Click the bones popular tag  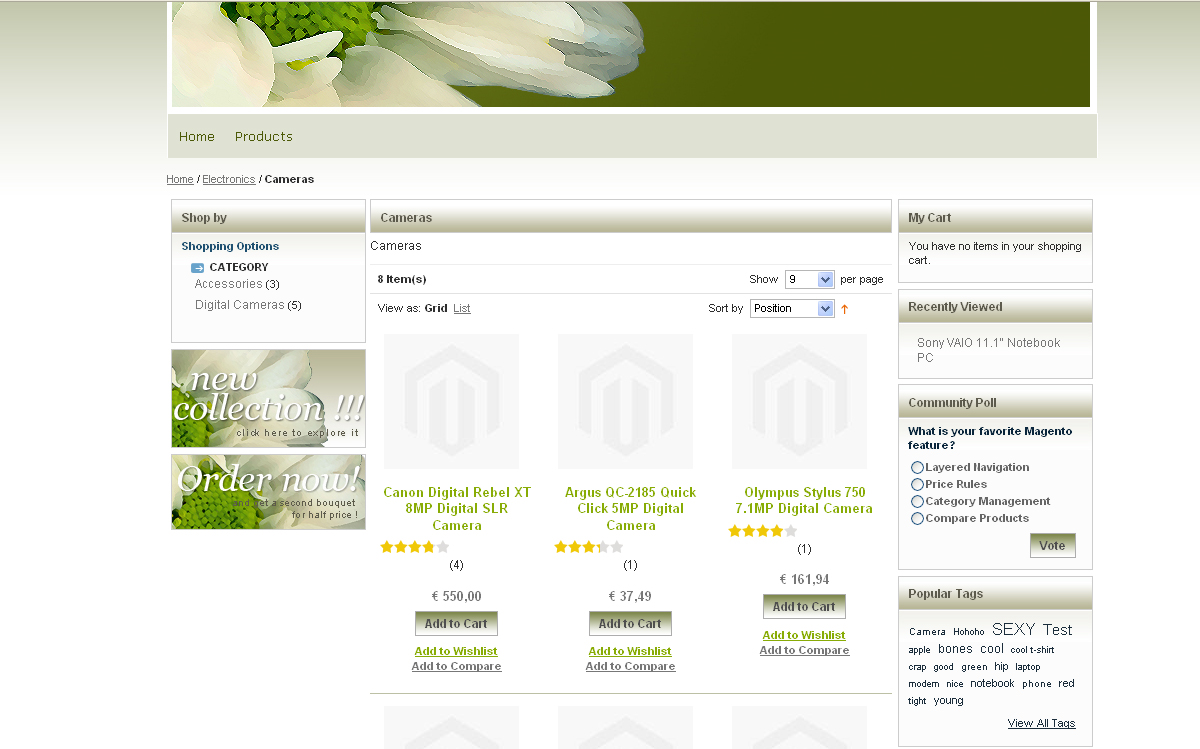(955, 649)
